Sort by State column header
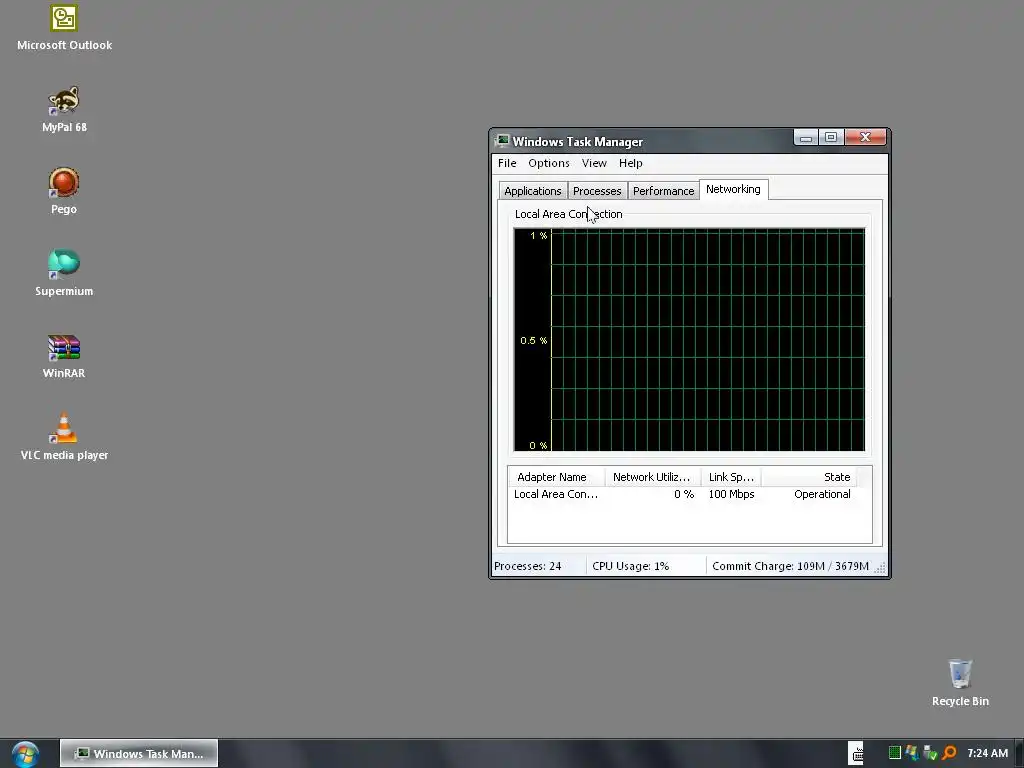The image size is (1024, 768). [808, 477]
